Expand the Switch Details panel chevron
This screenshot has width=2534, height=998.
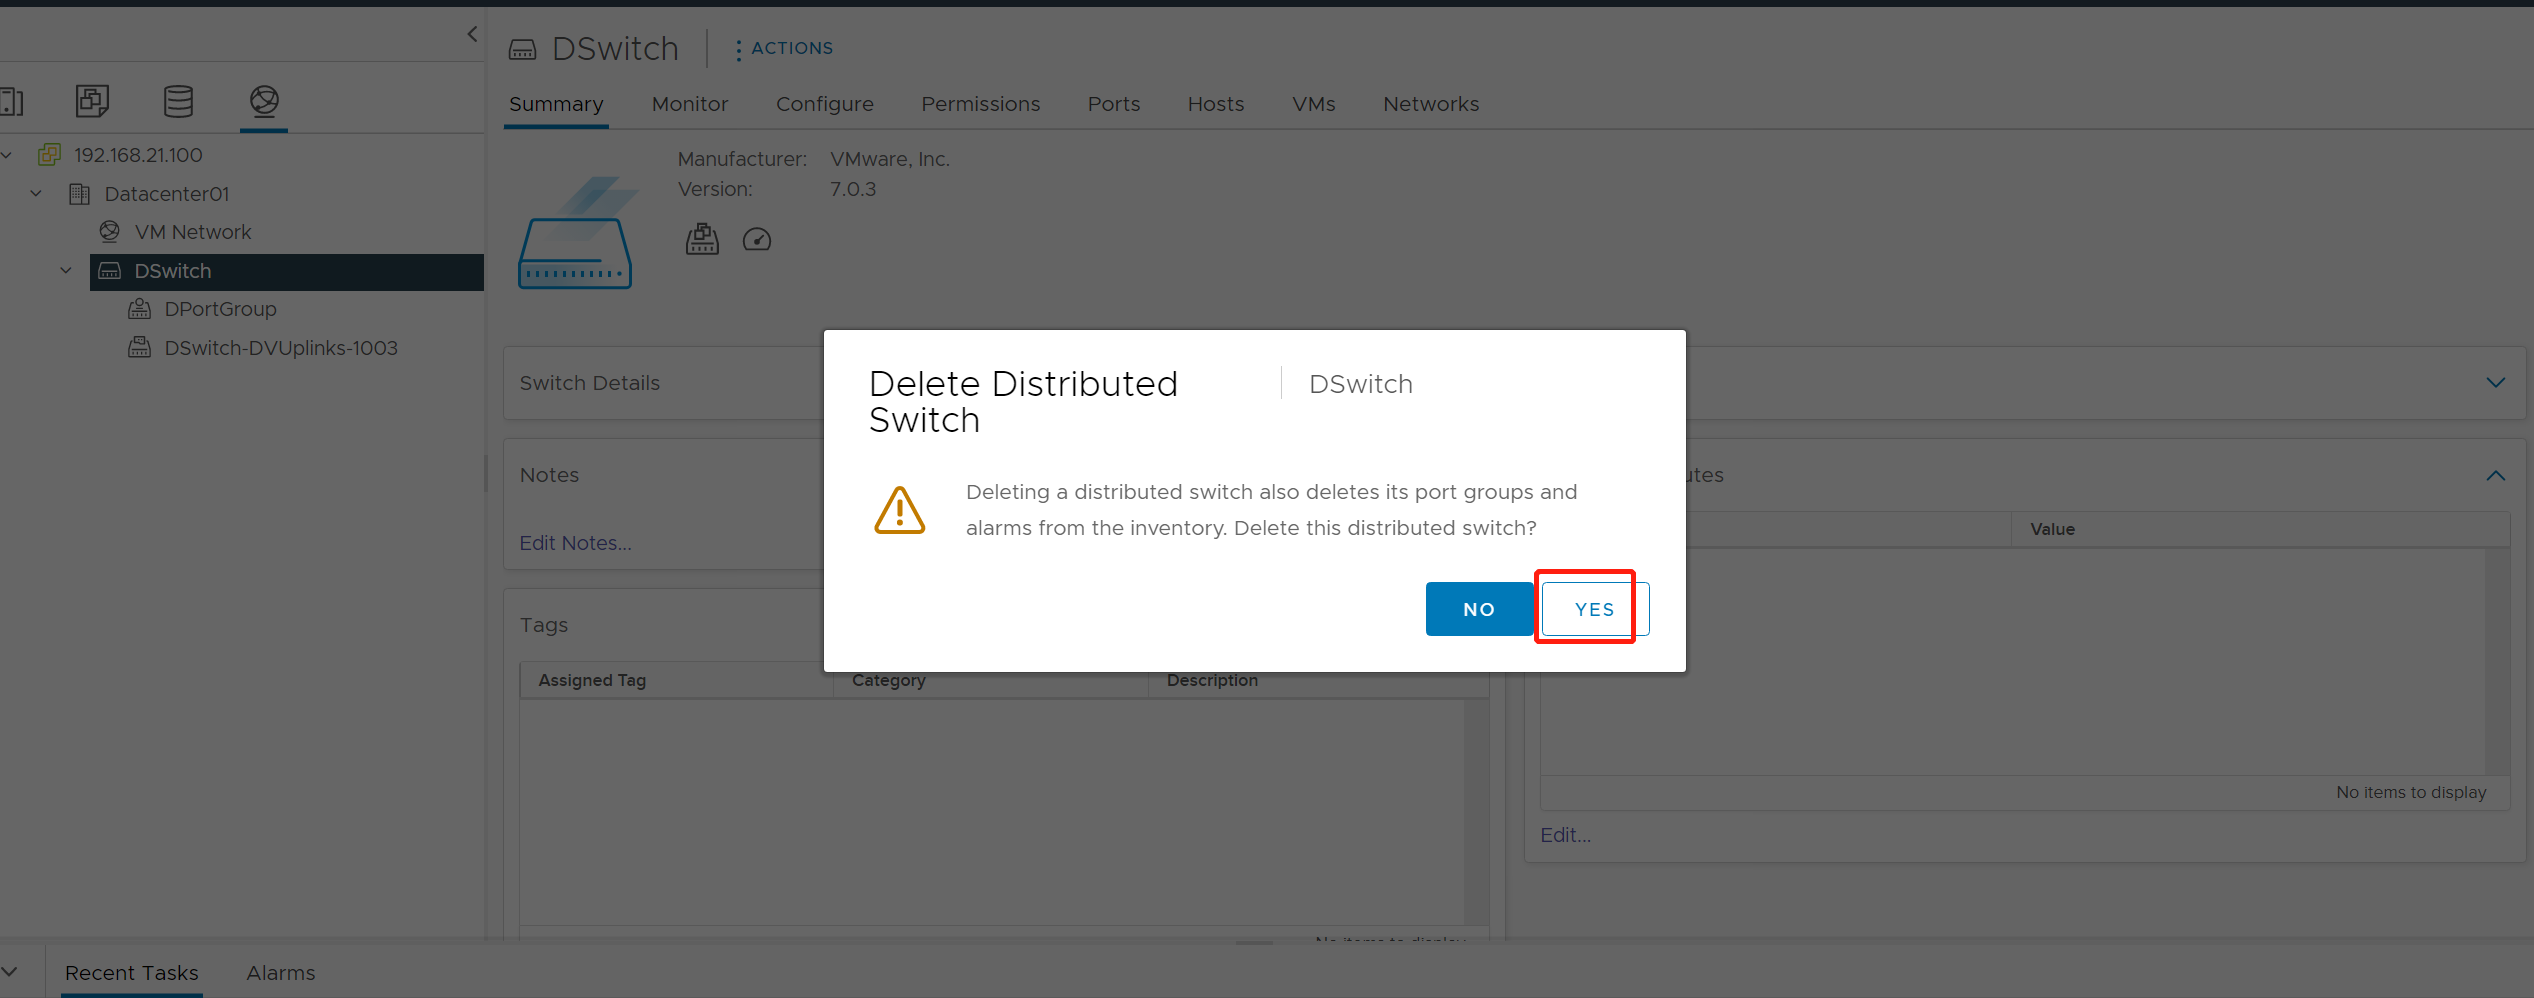click(x=2496, y=383)
